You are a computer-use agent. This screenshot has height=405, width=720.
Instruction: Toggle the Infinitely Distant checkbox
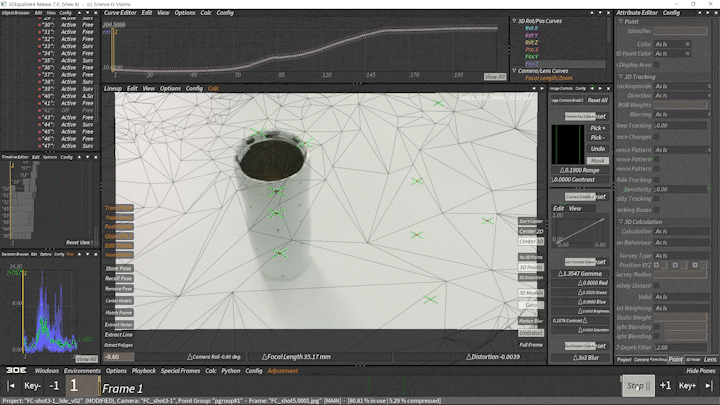pos(657,286)
